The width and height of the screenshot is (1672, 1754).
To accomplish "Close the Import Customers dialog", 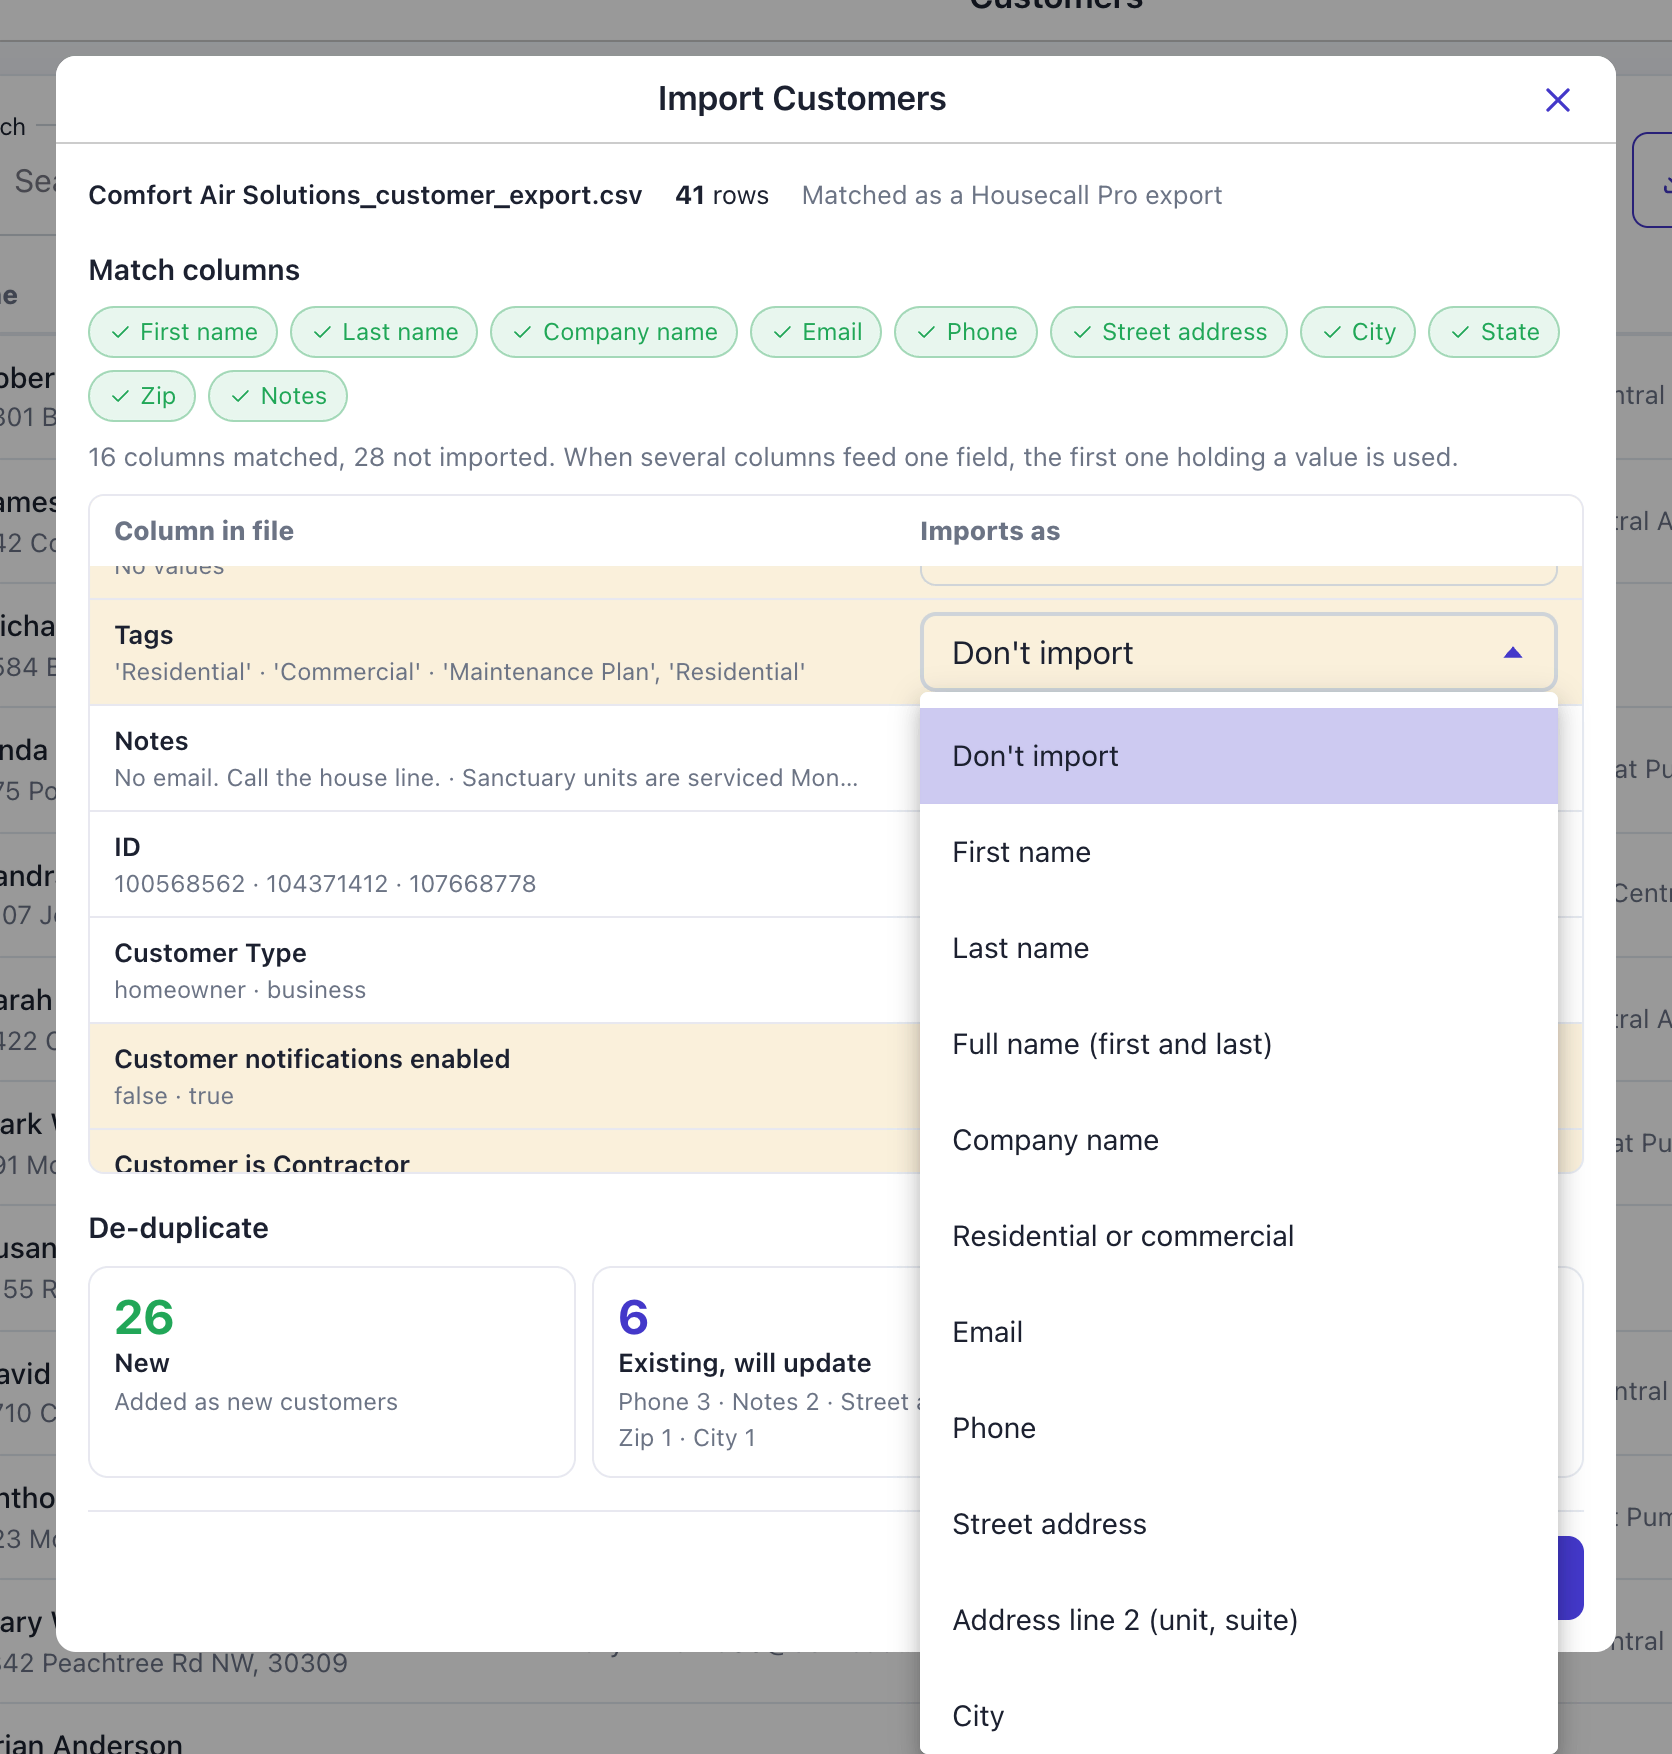I will (x=1557, y=100).
